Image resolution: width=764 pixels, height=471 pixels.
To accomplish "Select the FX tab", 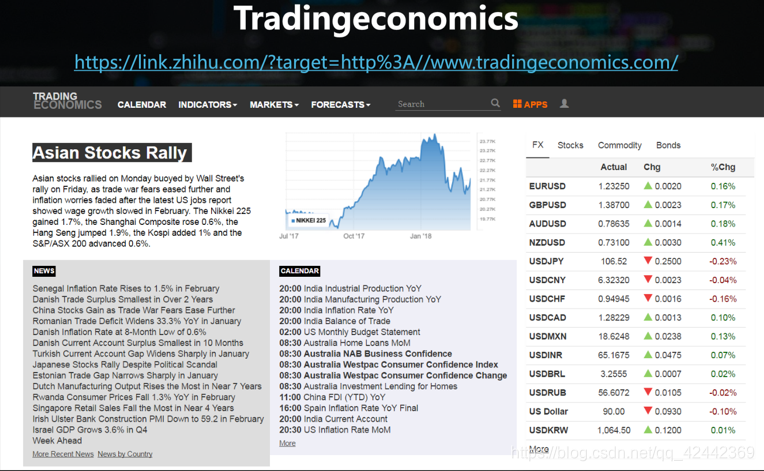I will (x=537, y=145).
